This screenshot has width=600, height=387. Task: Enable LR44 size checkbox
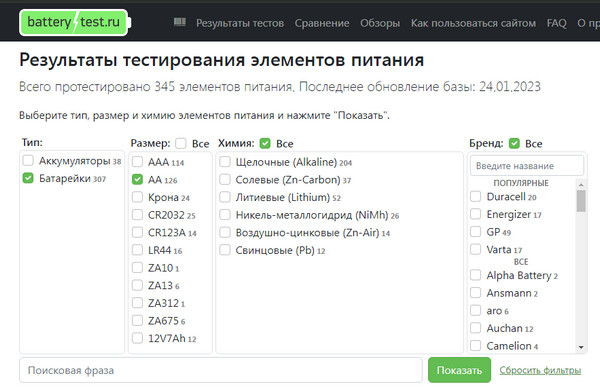tap(137, 250)
